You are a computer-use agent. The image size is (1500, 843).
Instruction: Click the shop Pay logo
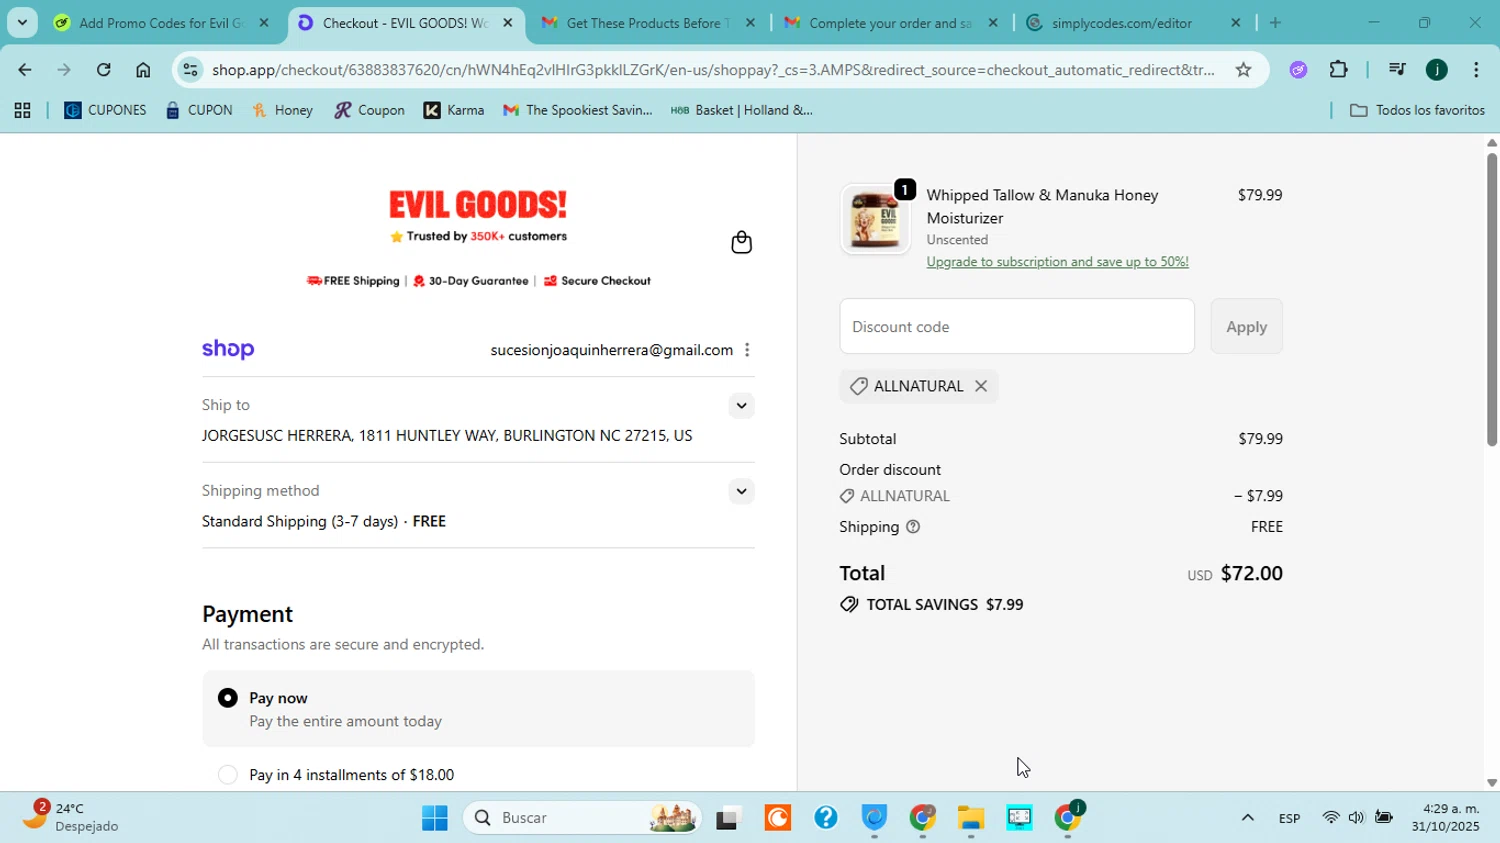(228, 349)
